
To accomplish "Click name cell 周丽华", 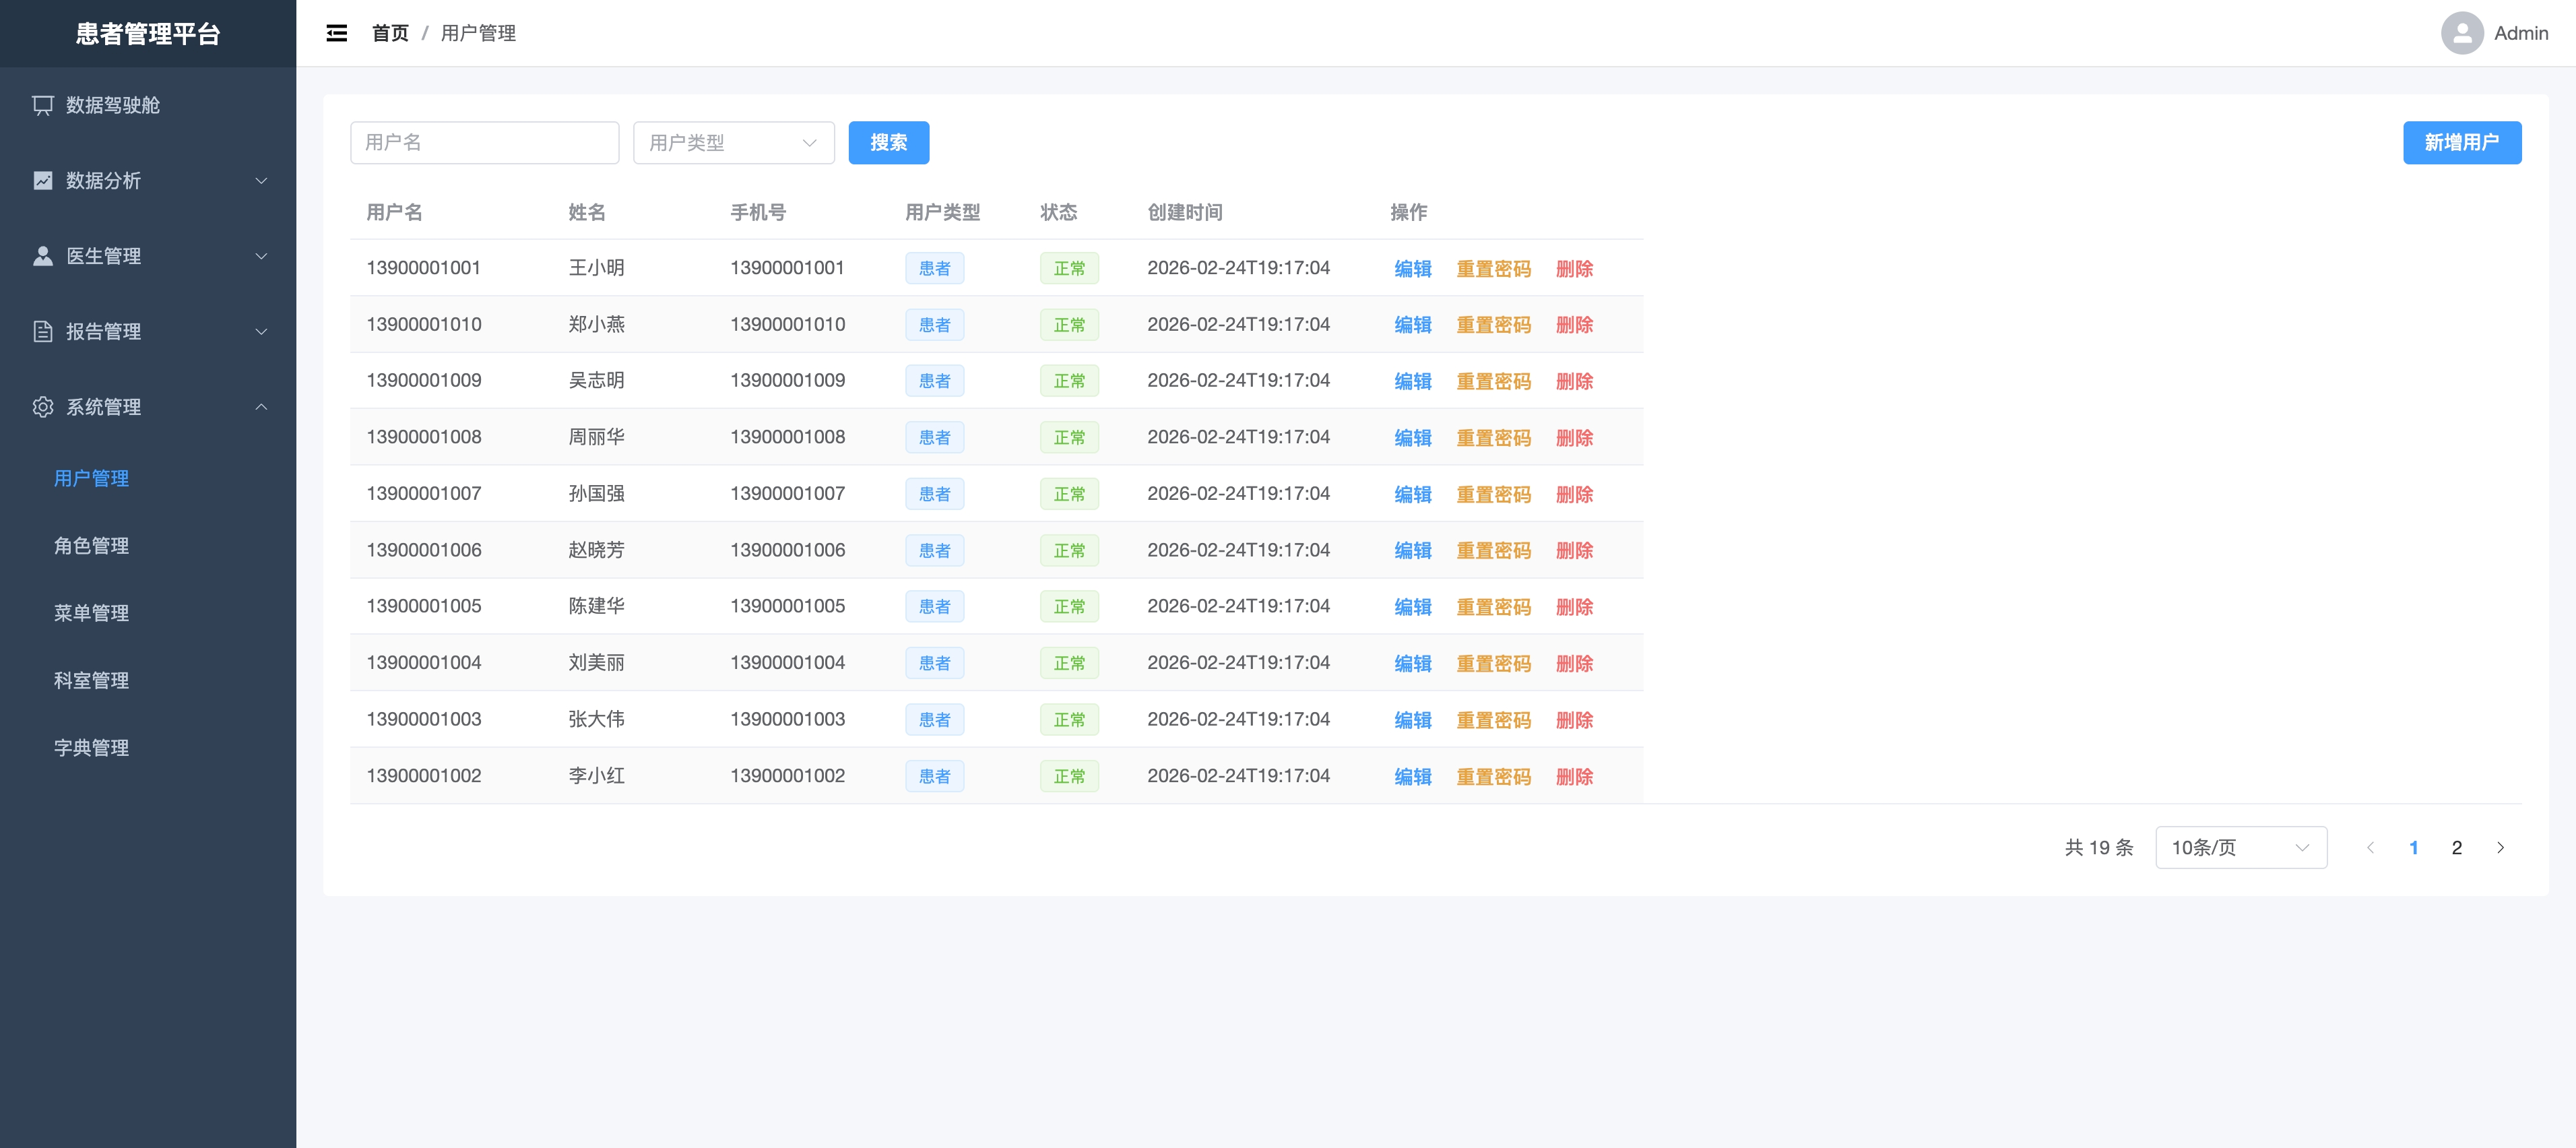I will 596,437.
